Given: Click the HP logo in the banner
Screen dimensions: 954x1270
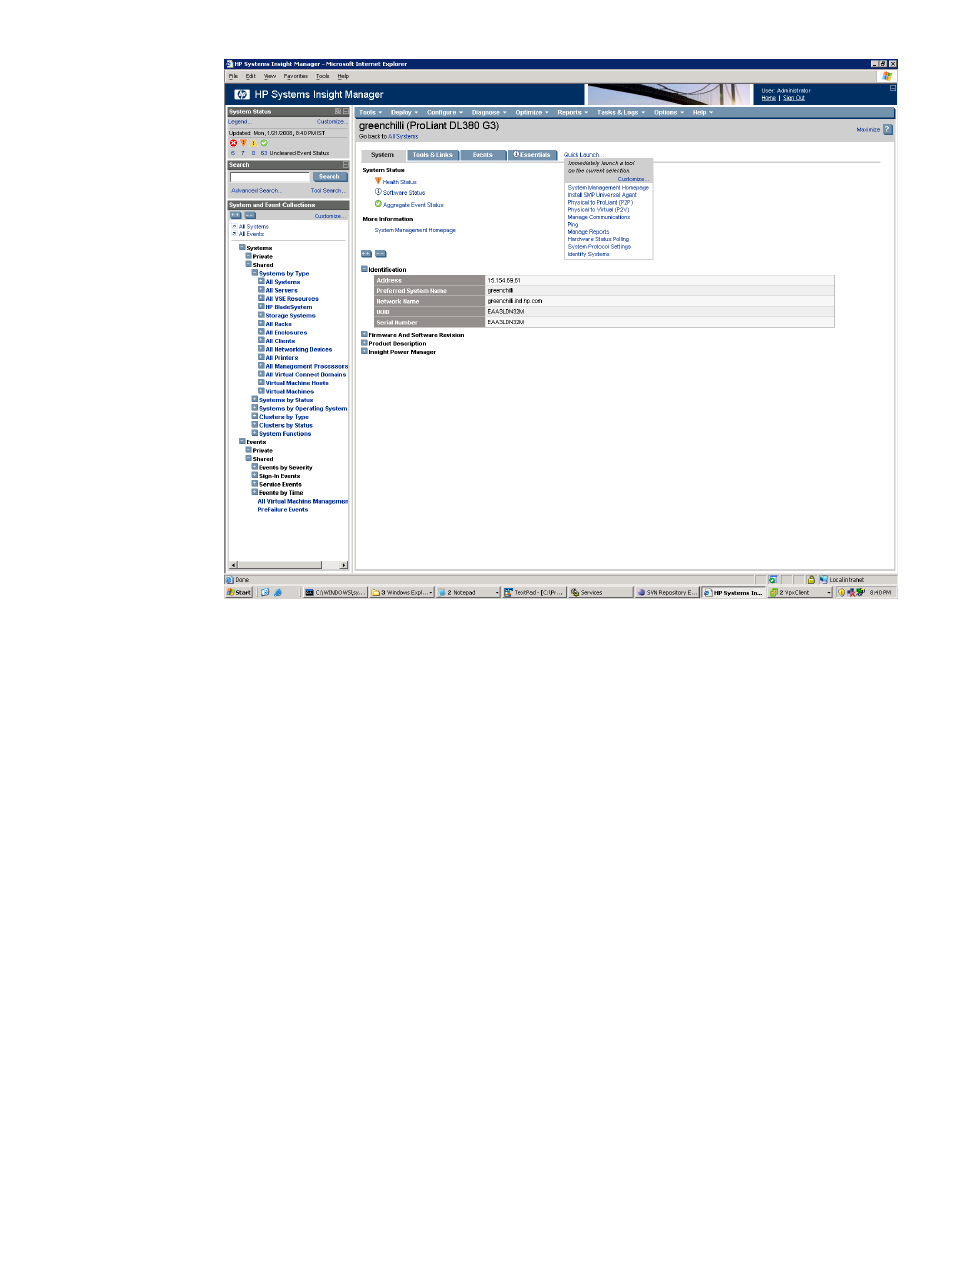Looking at the screenshot, I should point(242,94).
